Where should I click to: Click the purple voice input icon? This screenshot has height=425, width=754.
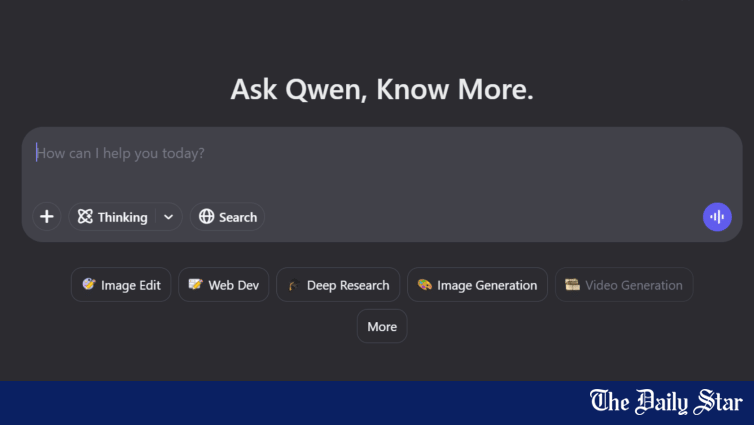click(x=717, y=217)
